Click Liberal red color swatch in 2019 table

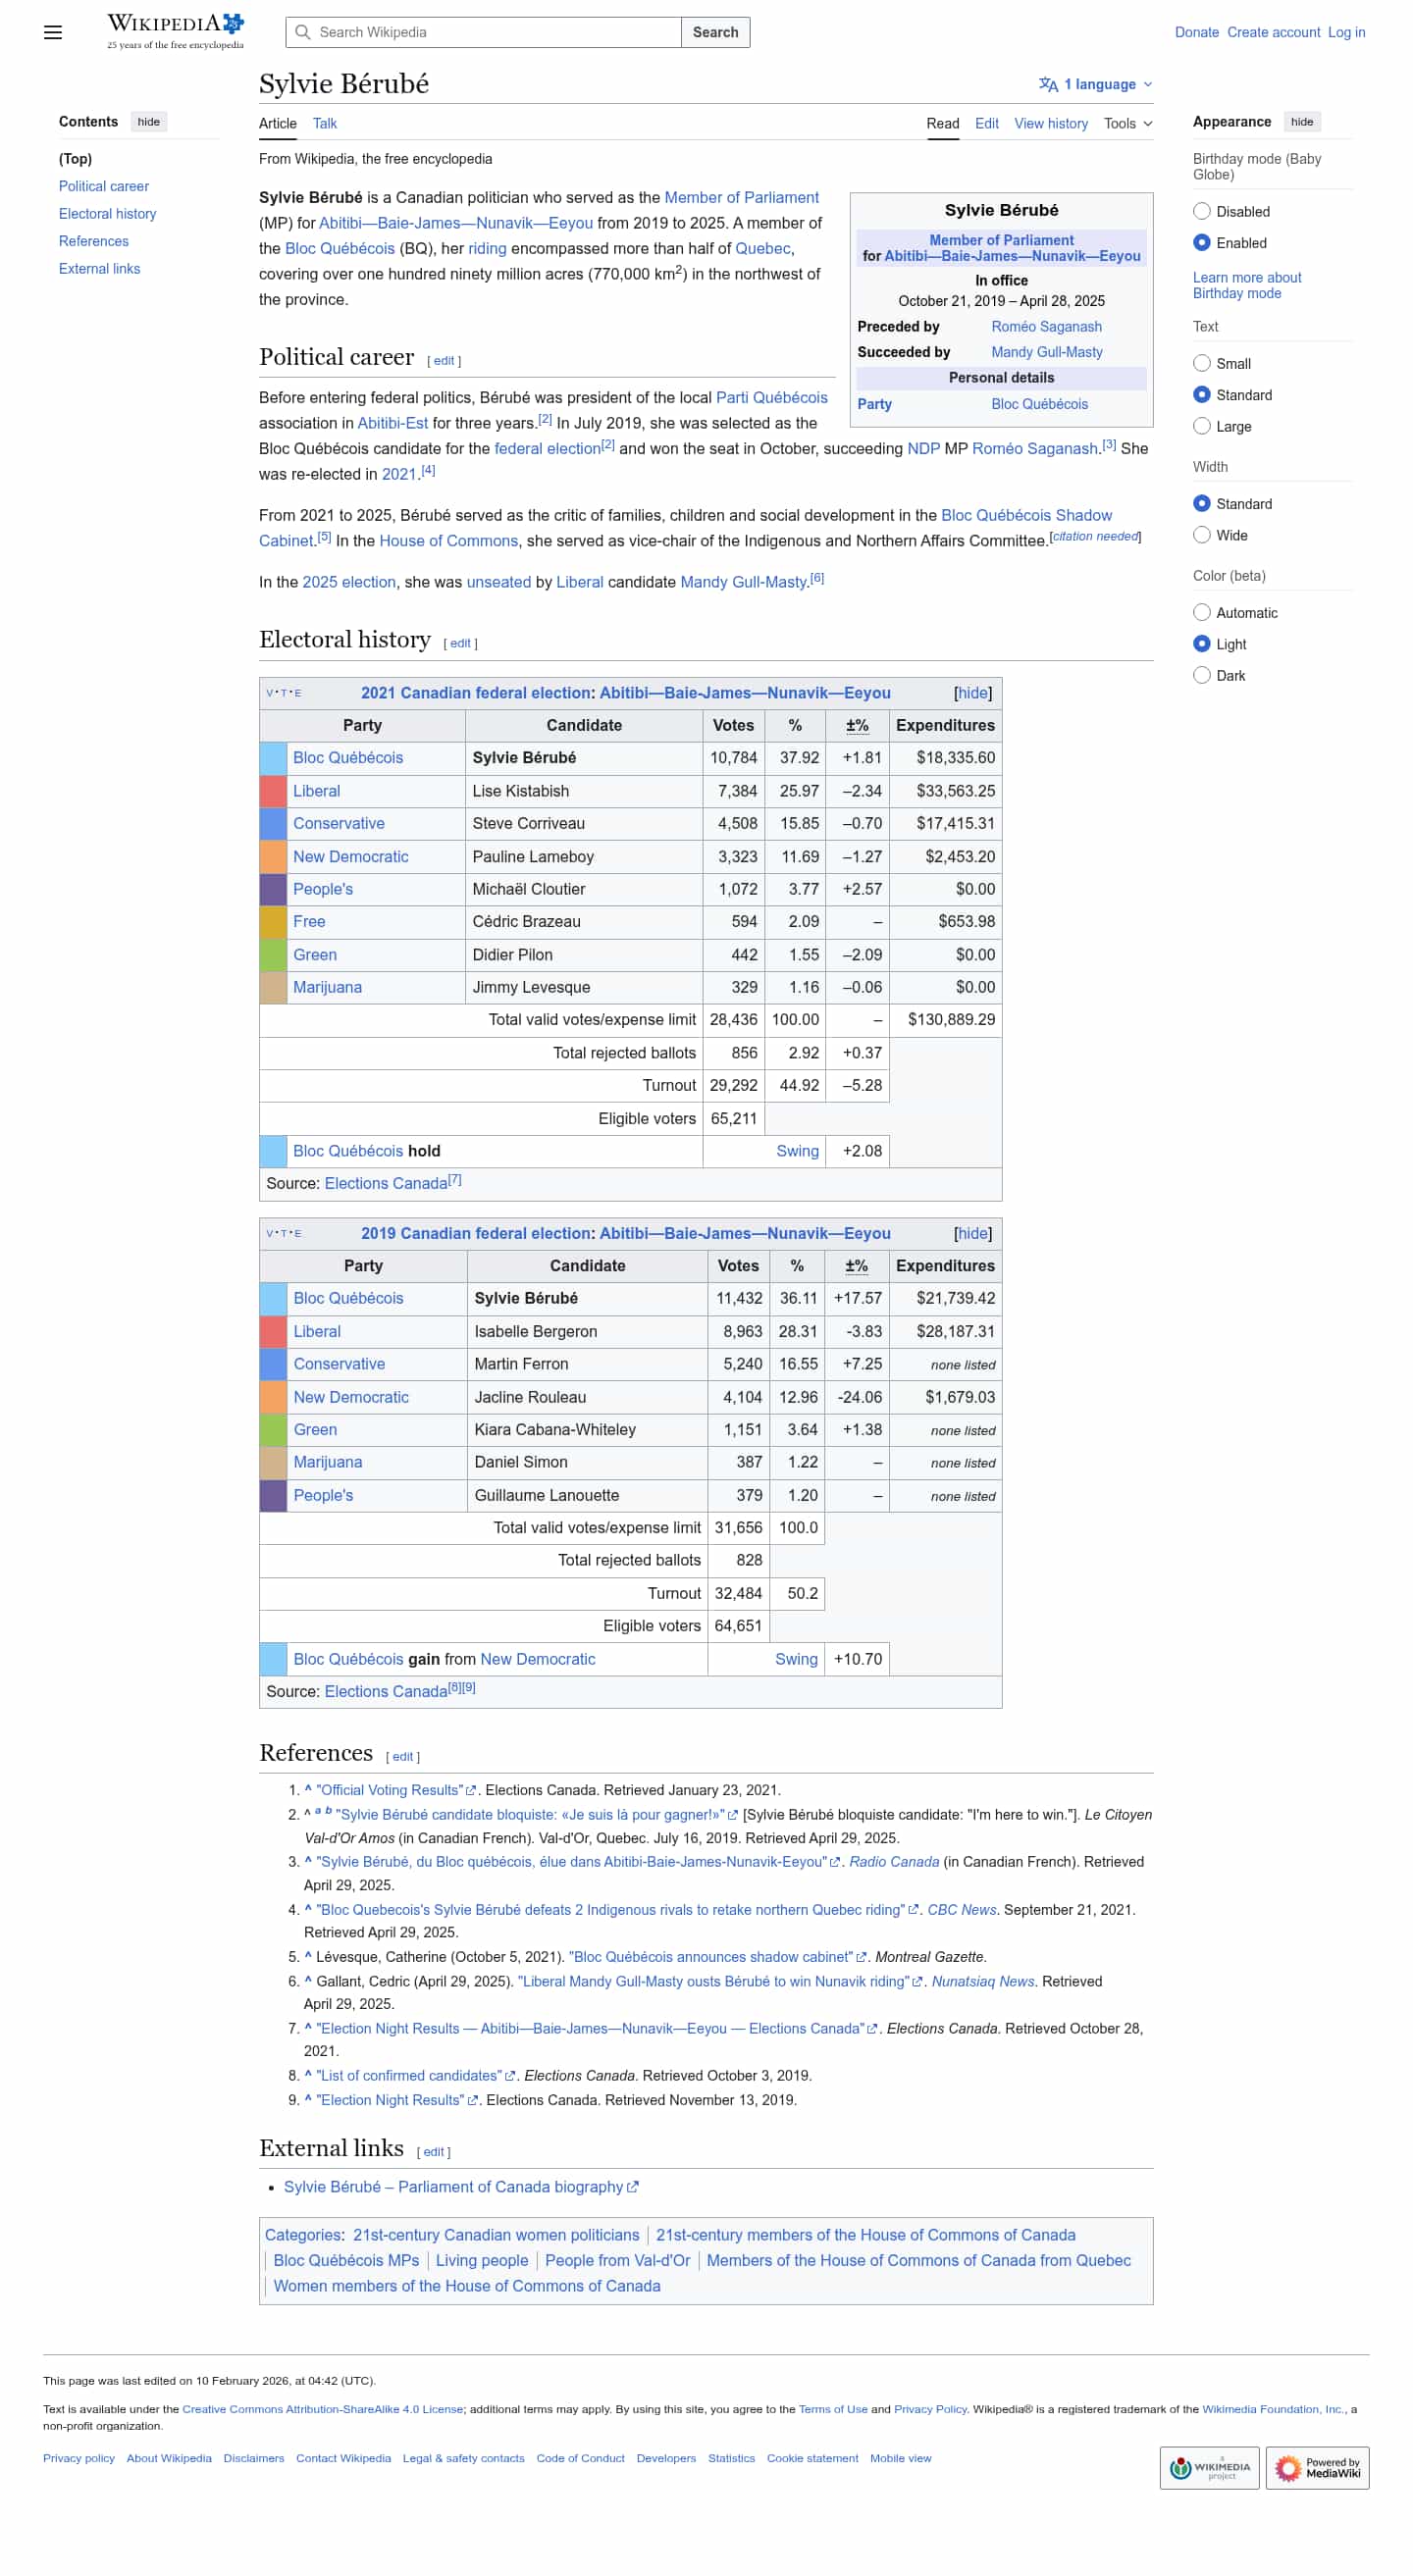[x=273, y=1331]
